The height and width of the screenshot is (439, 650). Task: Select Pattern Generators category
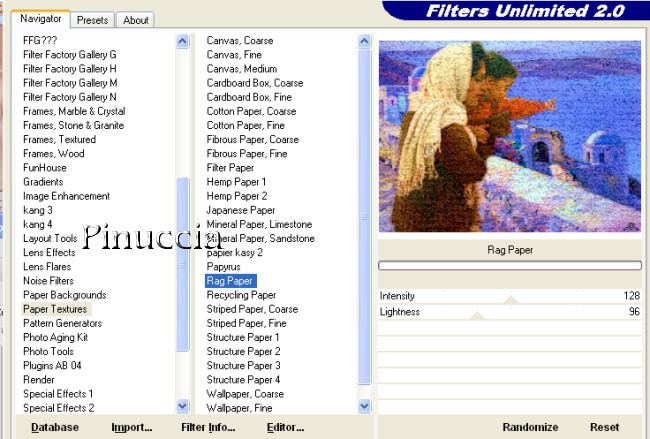coord(63,323)
